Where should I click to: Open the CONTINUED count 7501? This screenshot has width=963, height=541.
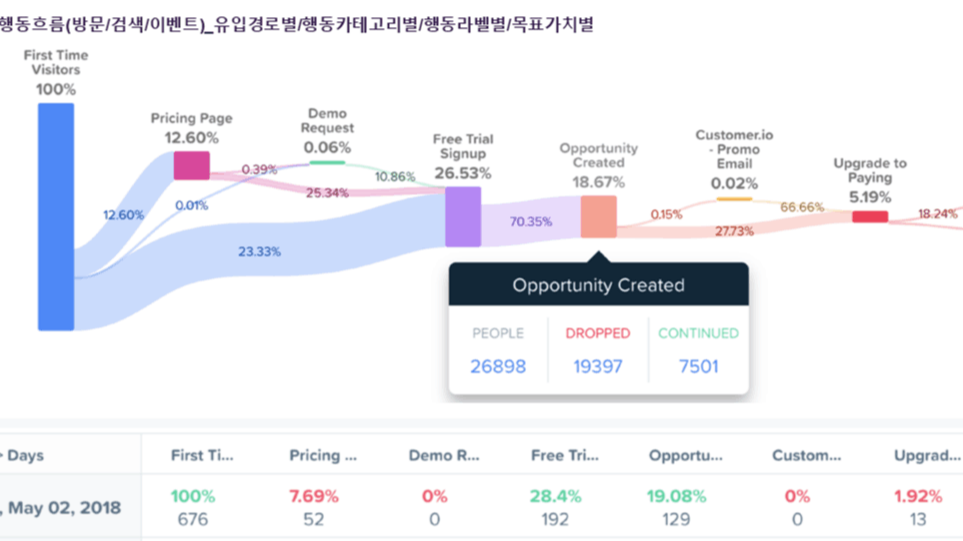698,366
